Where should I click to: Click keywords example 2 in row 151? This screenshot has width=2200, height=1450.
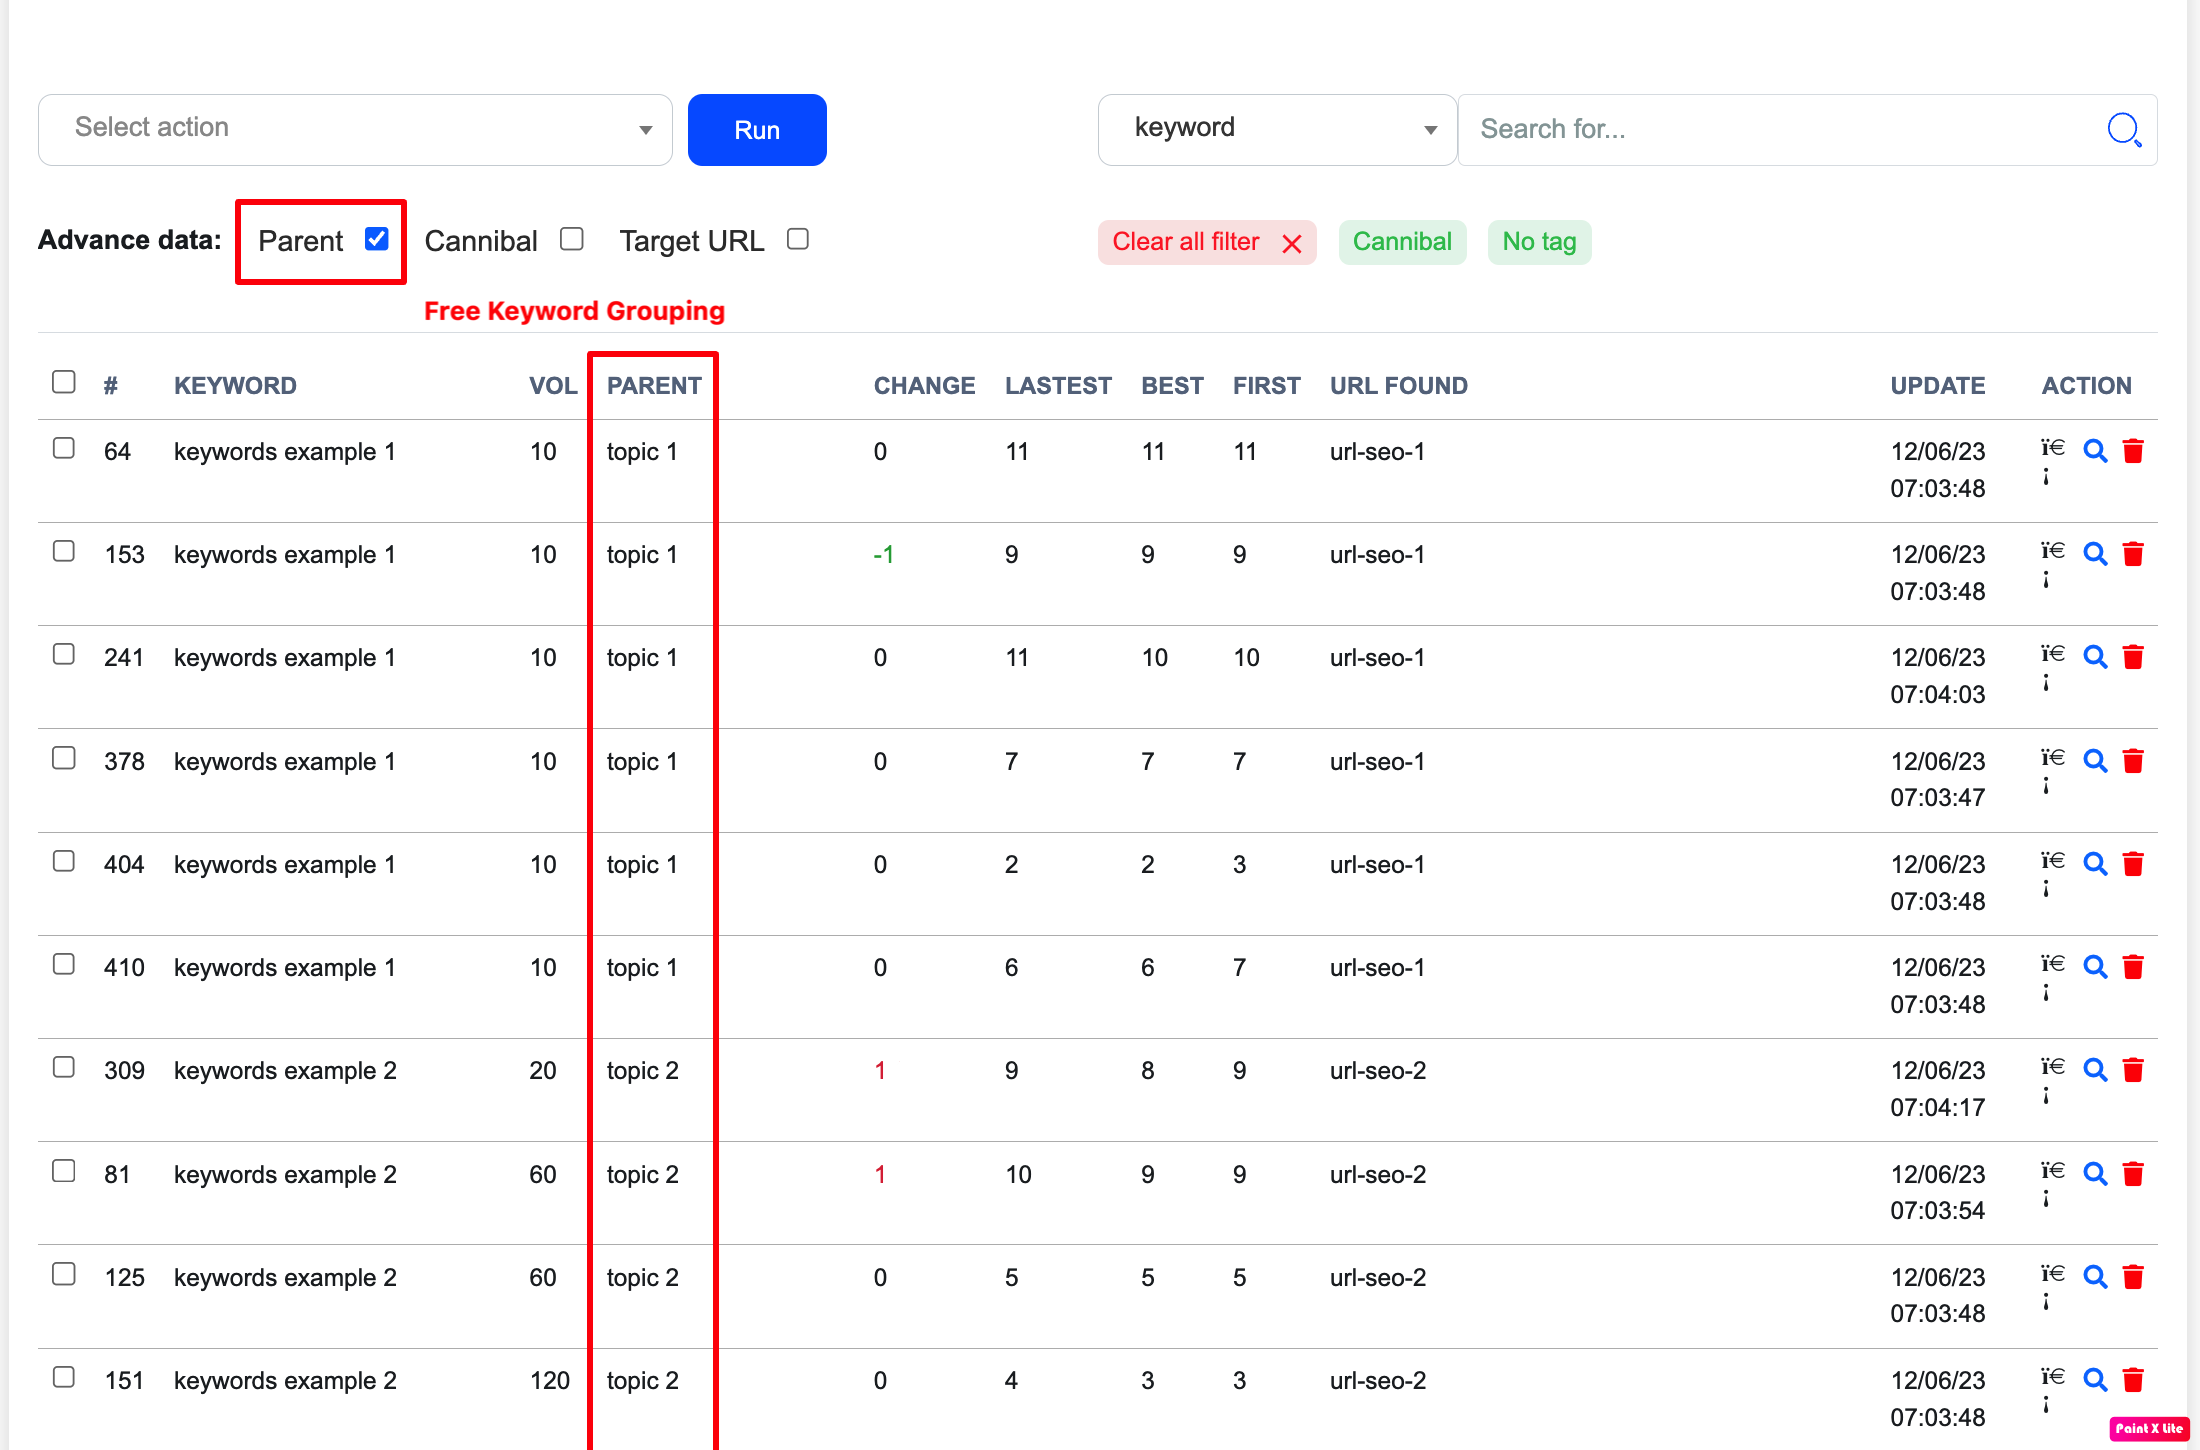click(285, 1381)
